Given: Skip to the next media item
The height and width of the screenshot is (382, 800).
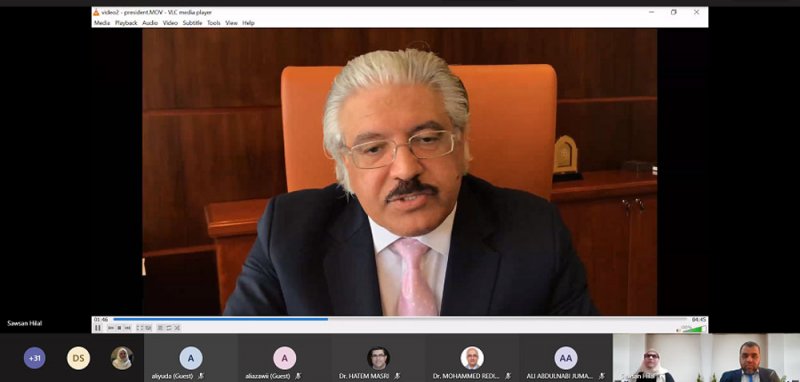Looking at the screenshot, I should coord(128,328).
